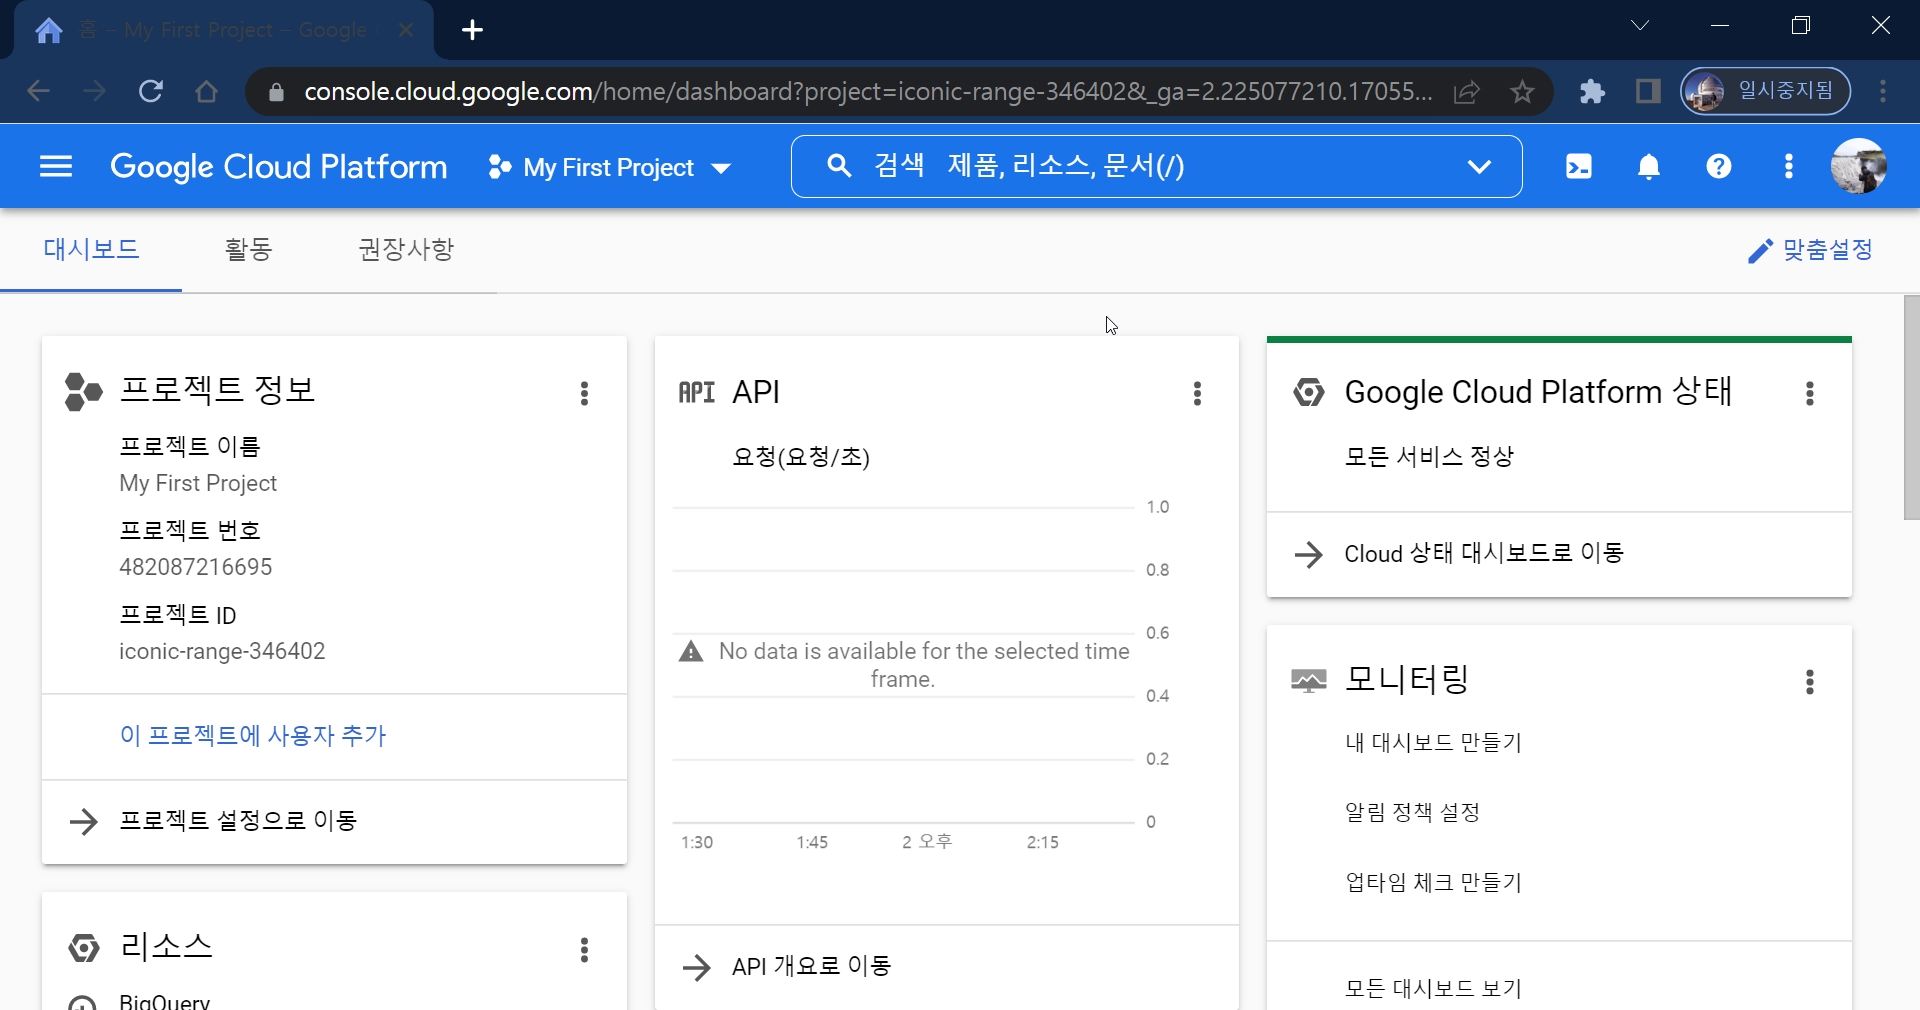Open the Google account avatar menu
1920x1010 pixels.
(x=1859, y=166)
